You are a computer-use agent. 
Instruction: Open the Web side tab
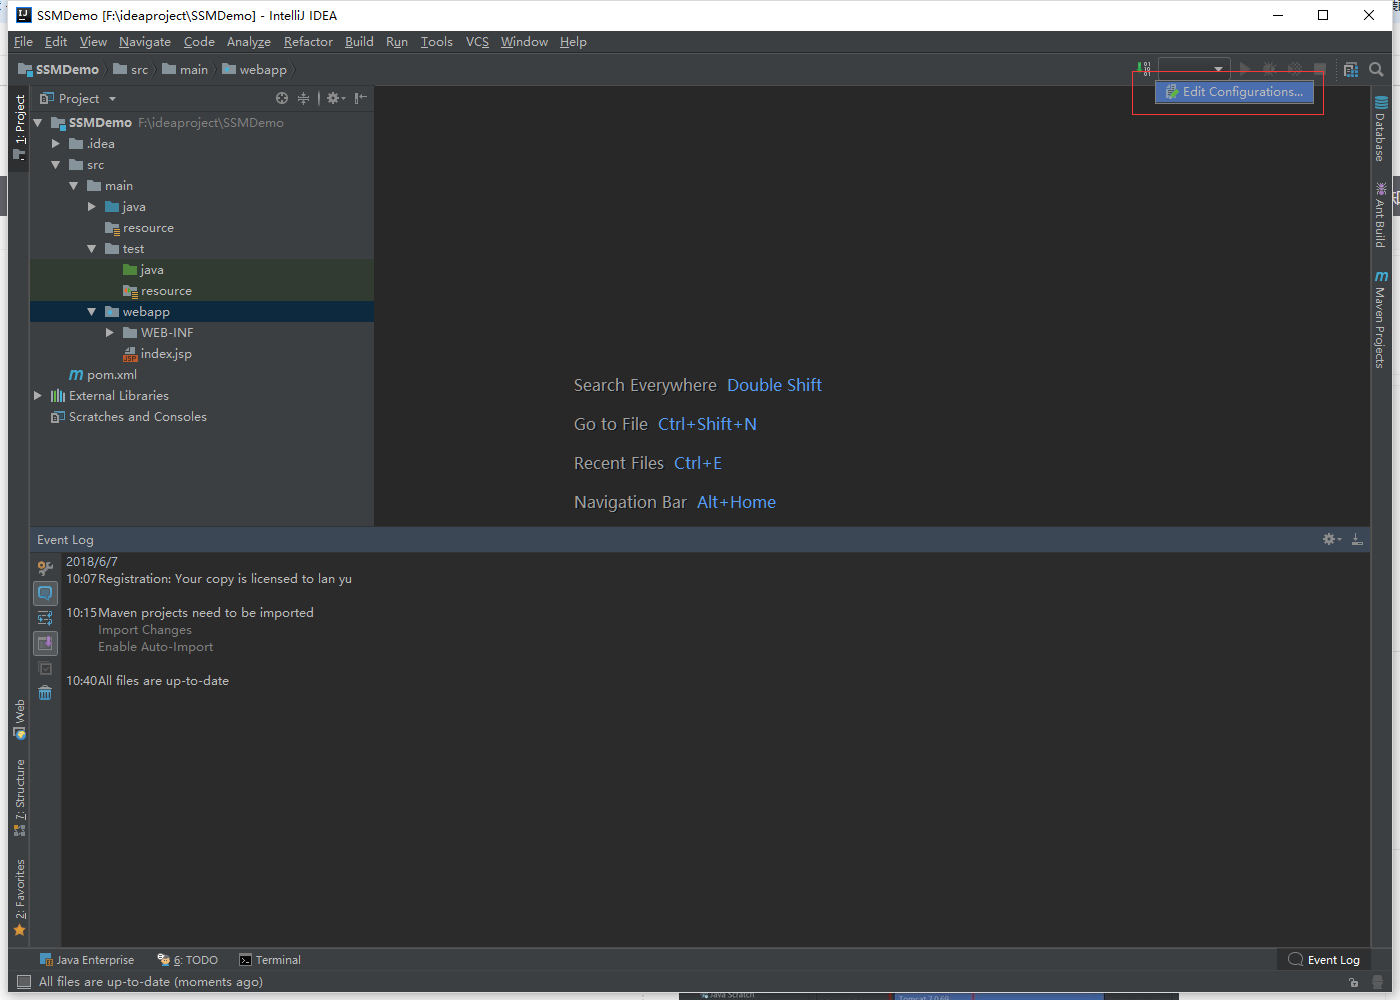coord(20,719)
